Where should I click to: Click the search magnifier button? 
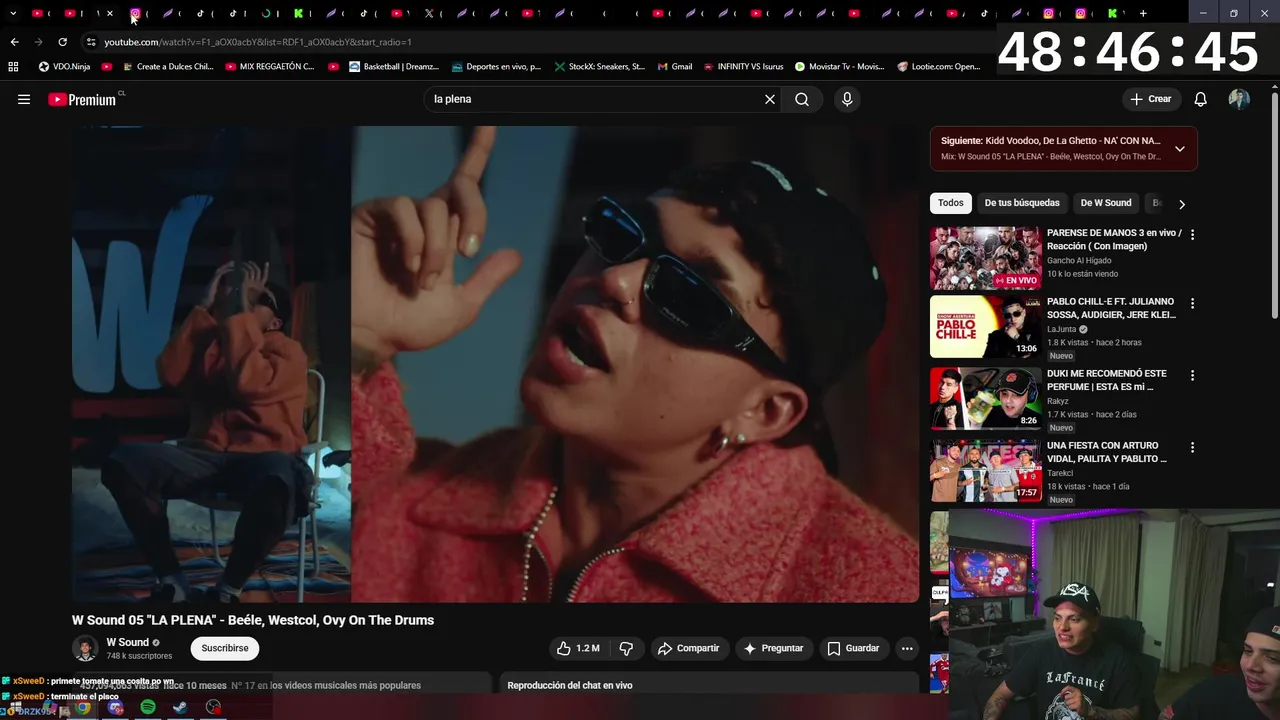click(x=802, y=99)
